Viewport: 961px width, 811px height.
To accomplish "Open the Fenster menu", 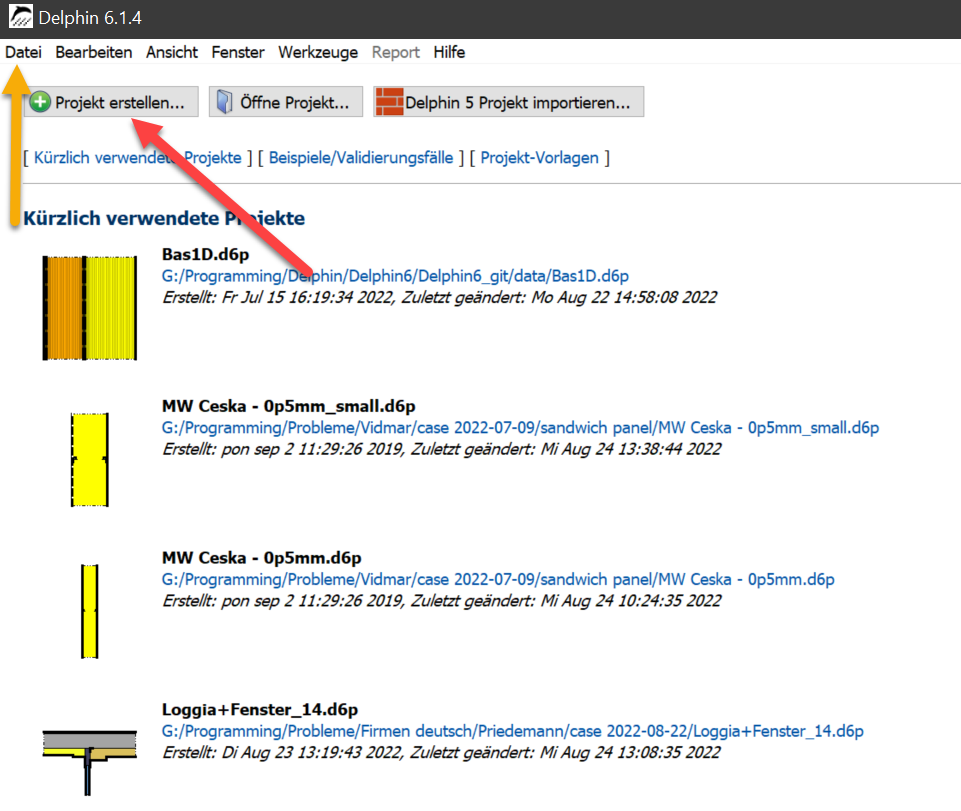I will point(238,53).
